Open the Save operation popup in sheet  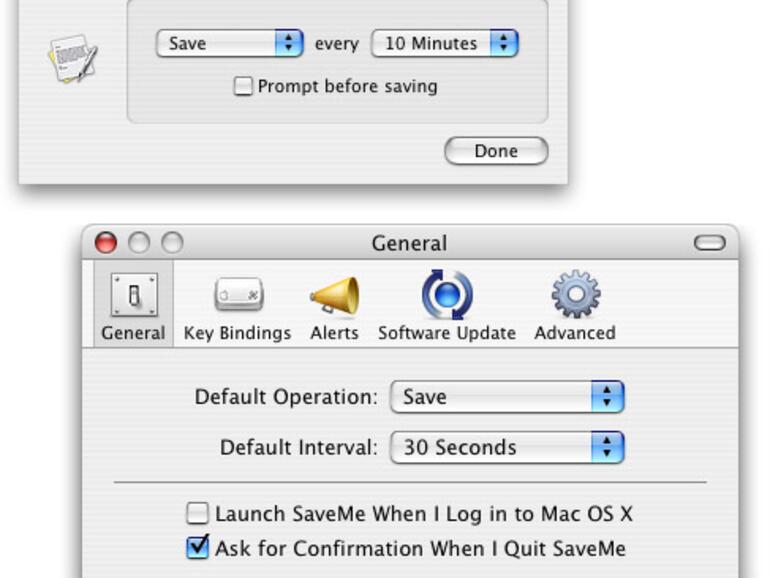coord(229,43)
